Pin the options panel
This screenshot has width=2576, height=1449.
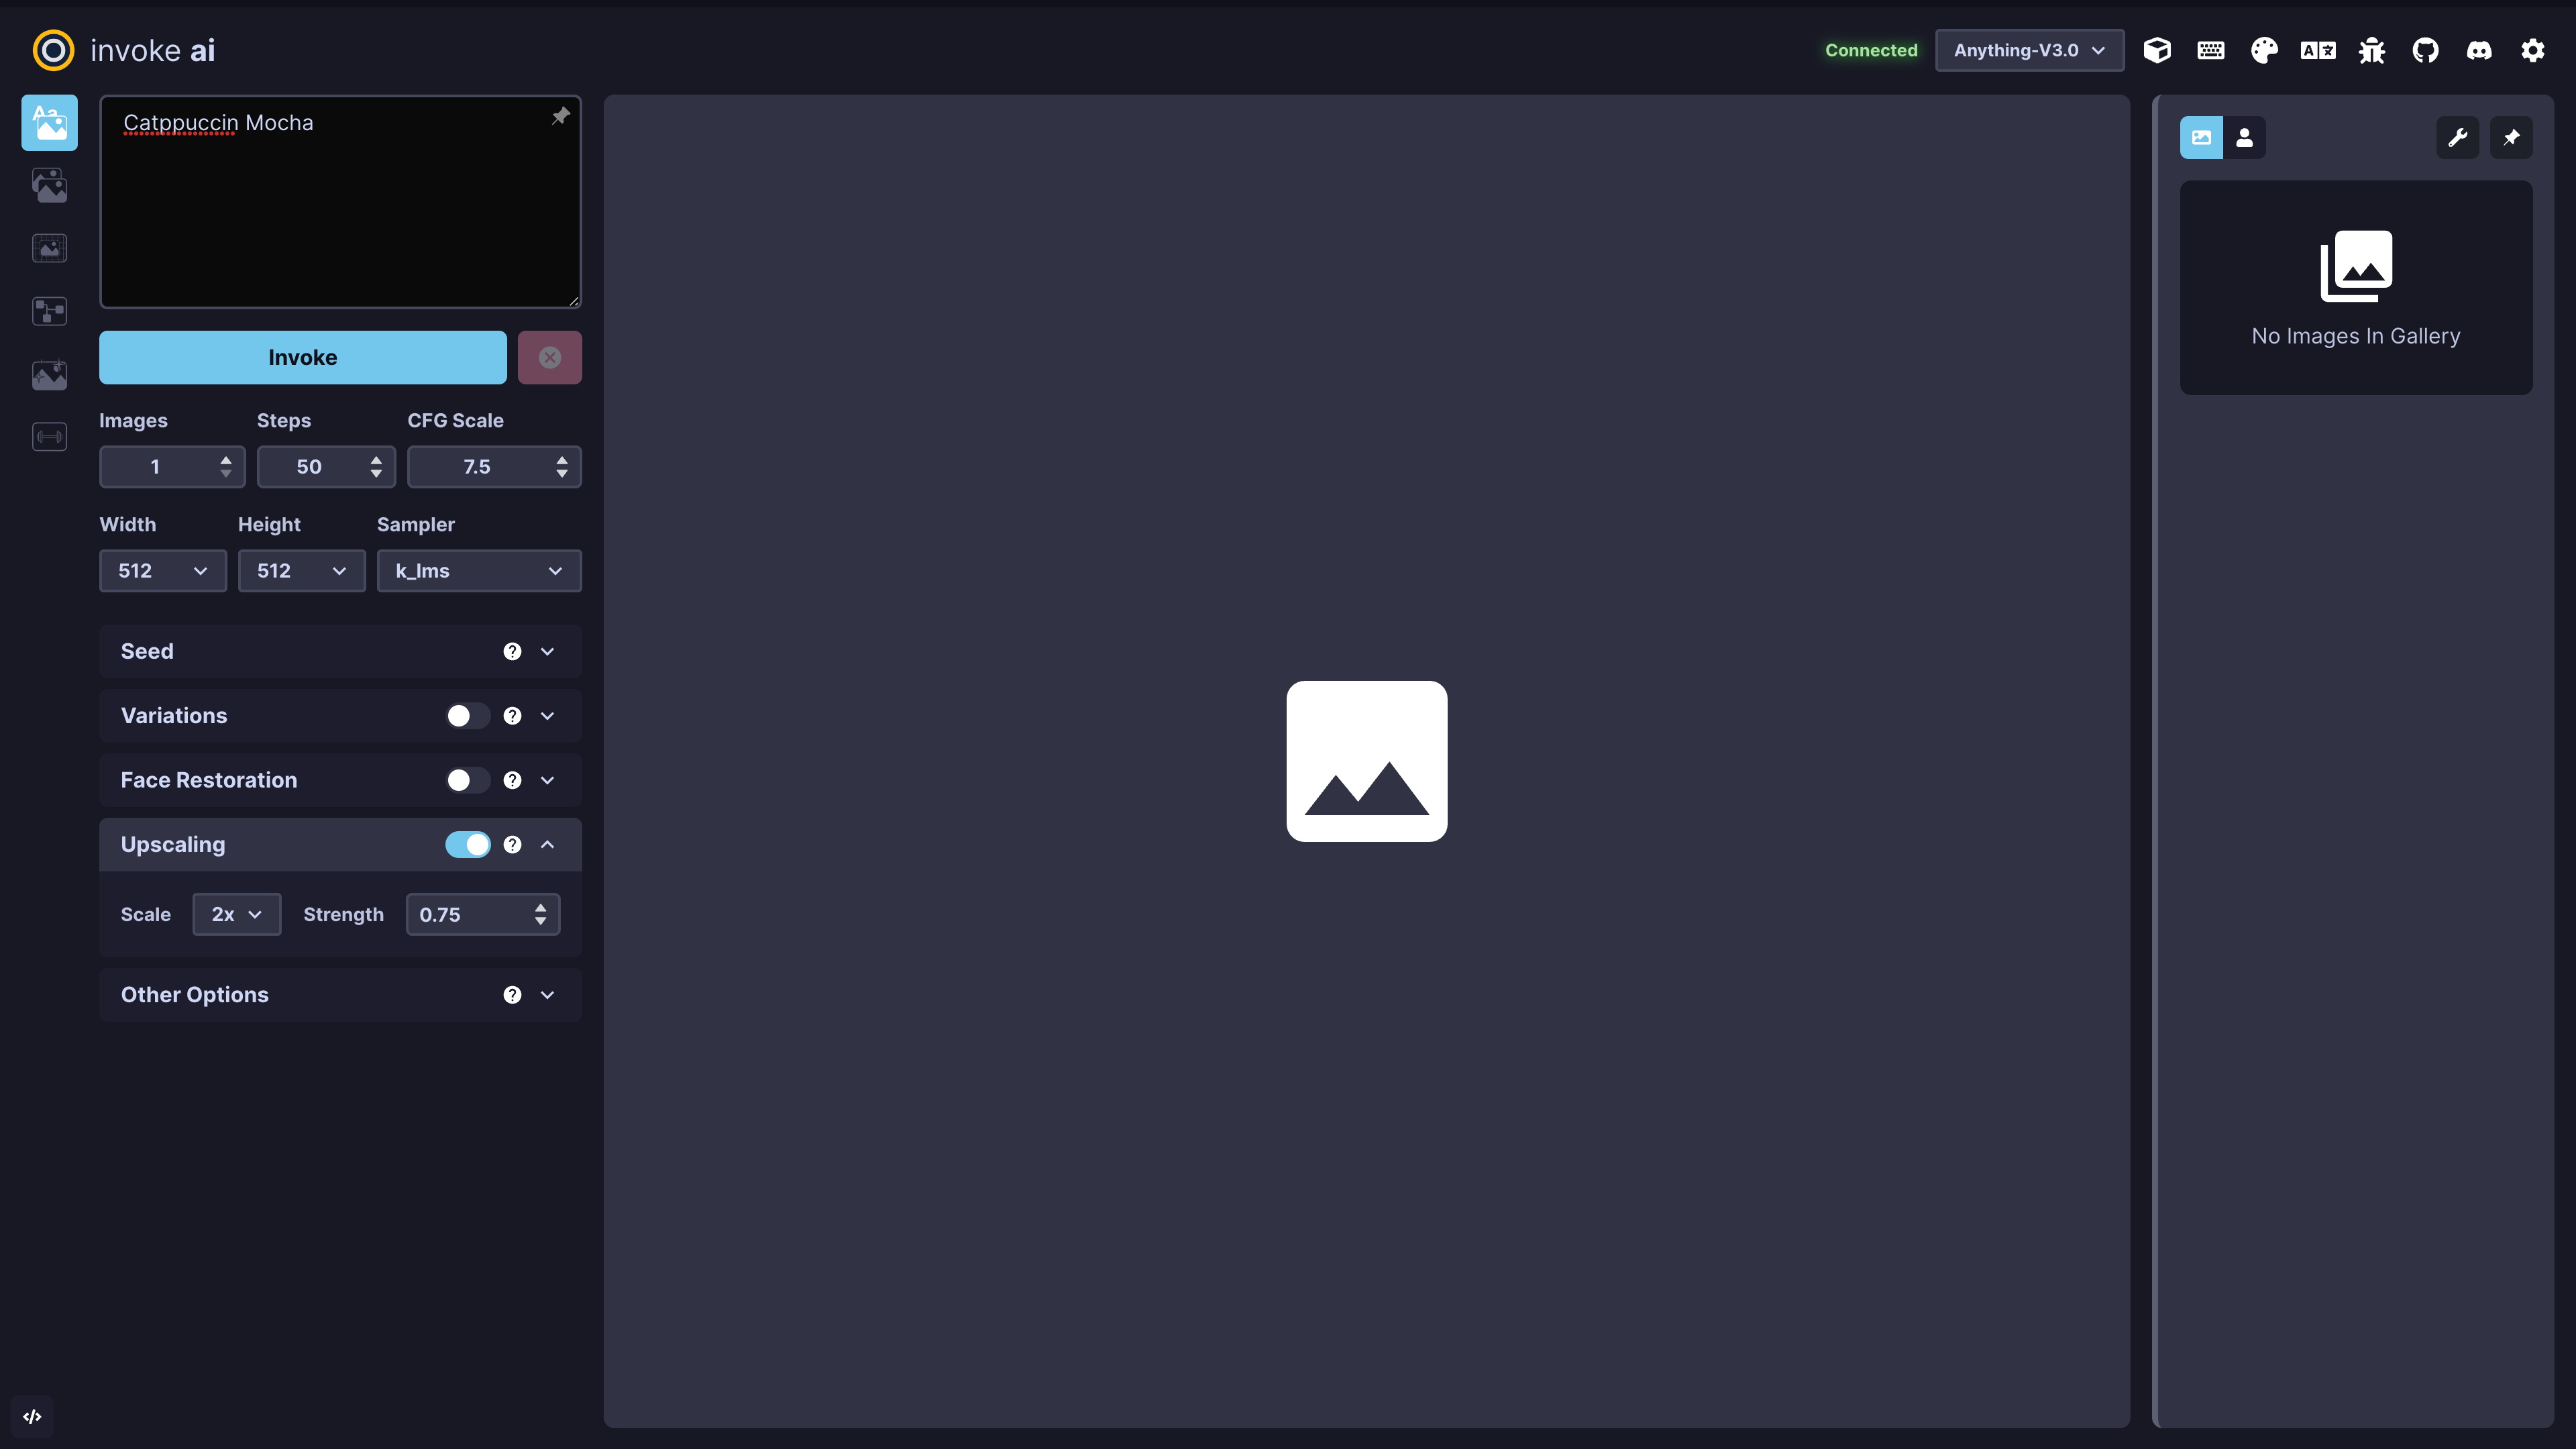[560, 116]
